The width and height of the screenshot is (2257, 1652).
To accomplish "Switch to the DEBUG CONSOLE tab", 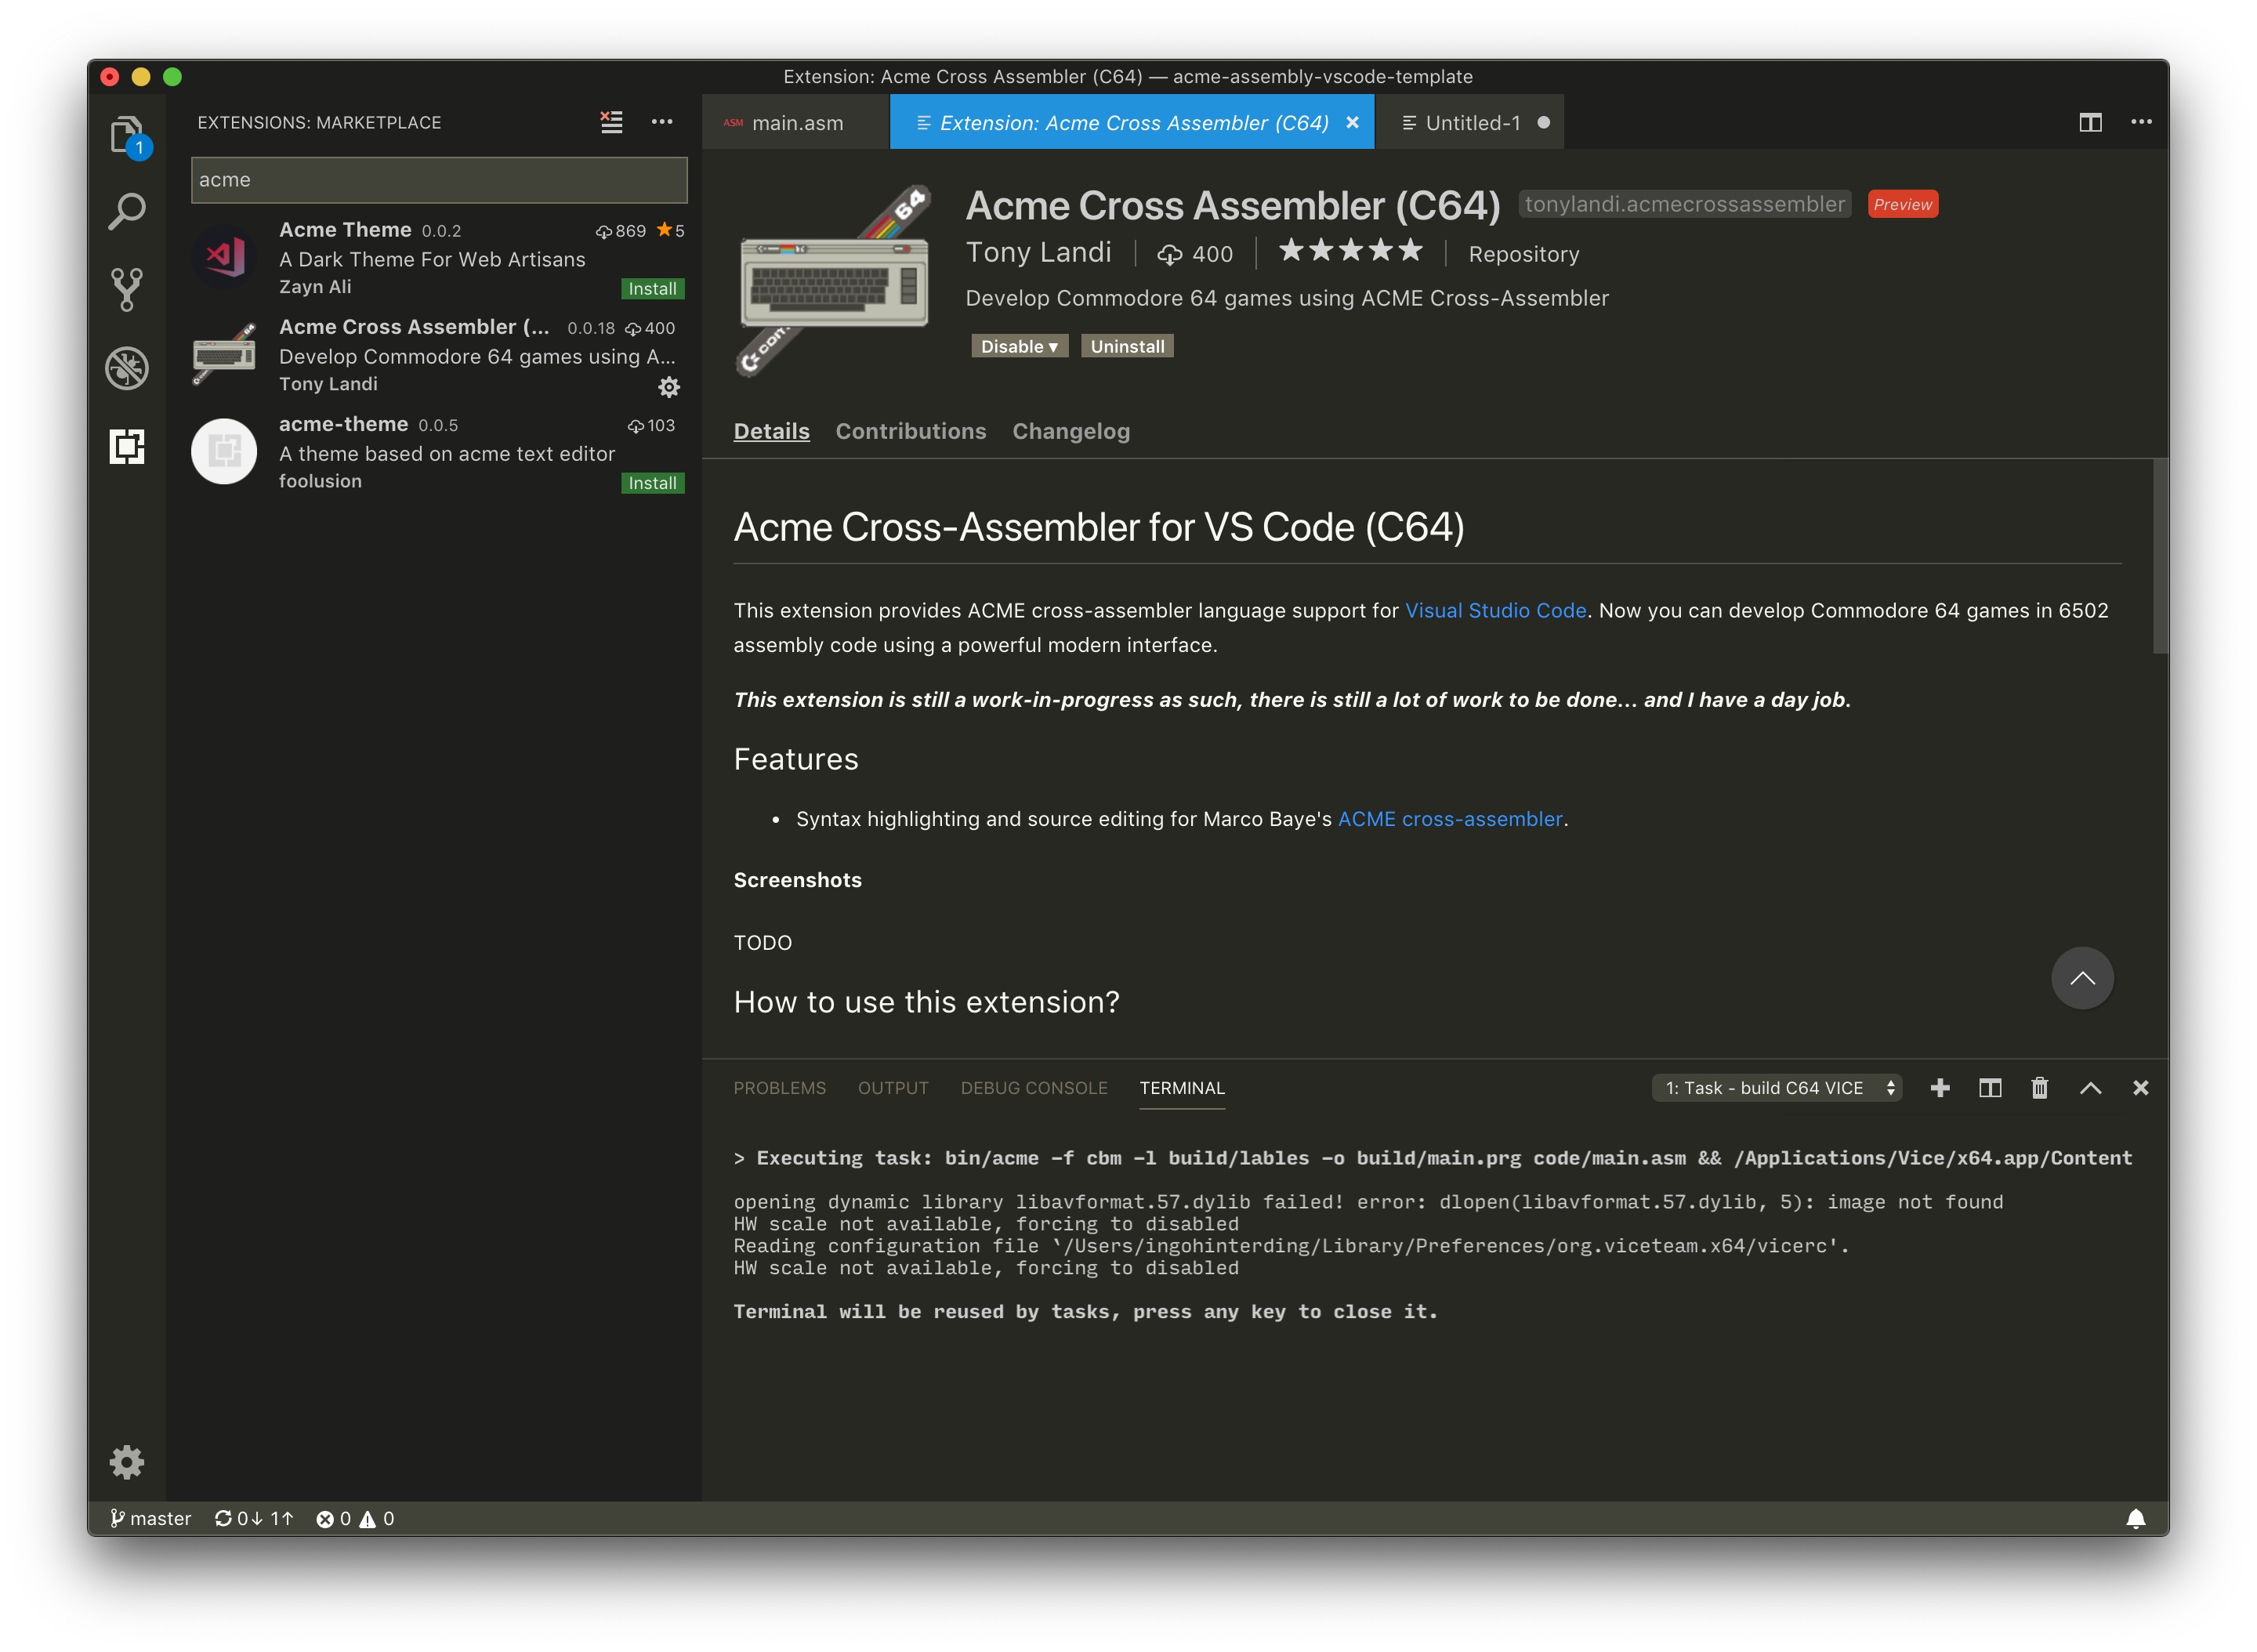I will 1034,1088.
